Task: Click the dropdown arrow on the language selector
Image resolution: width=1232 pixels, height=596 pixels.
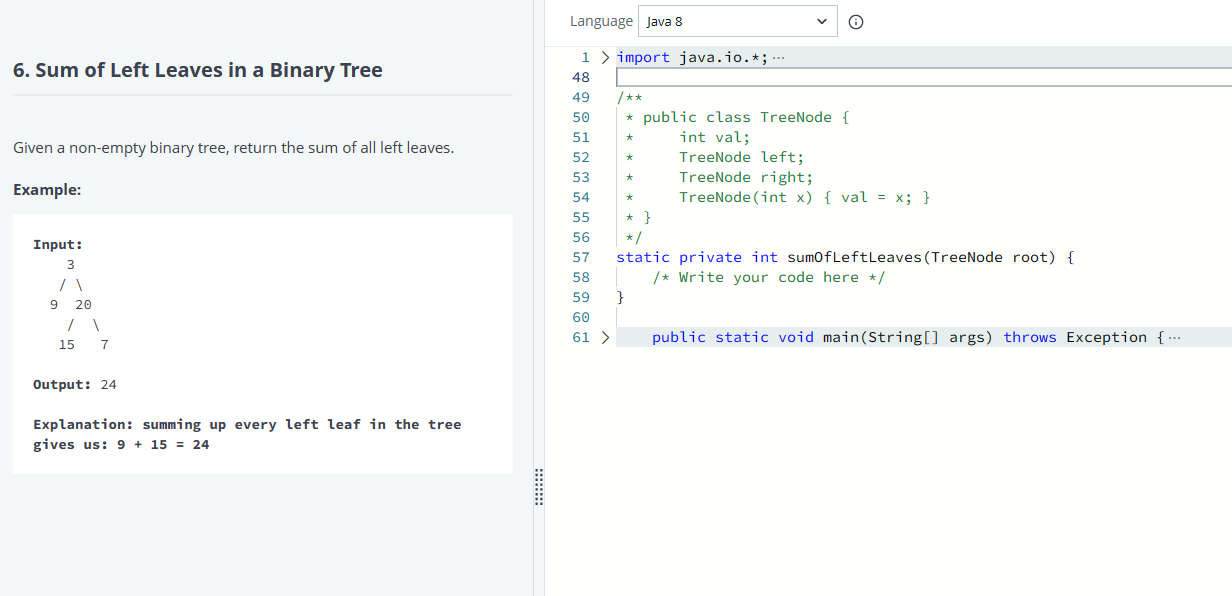Action: point(822,20)
